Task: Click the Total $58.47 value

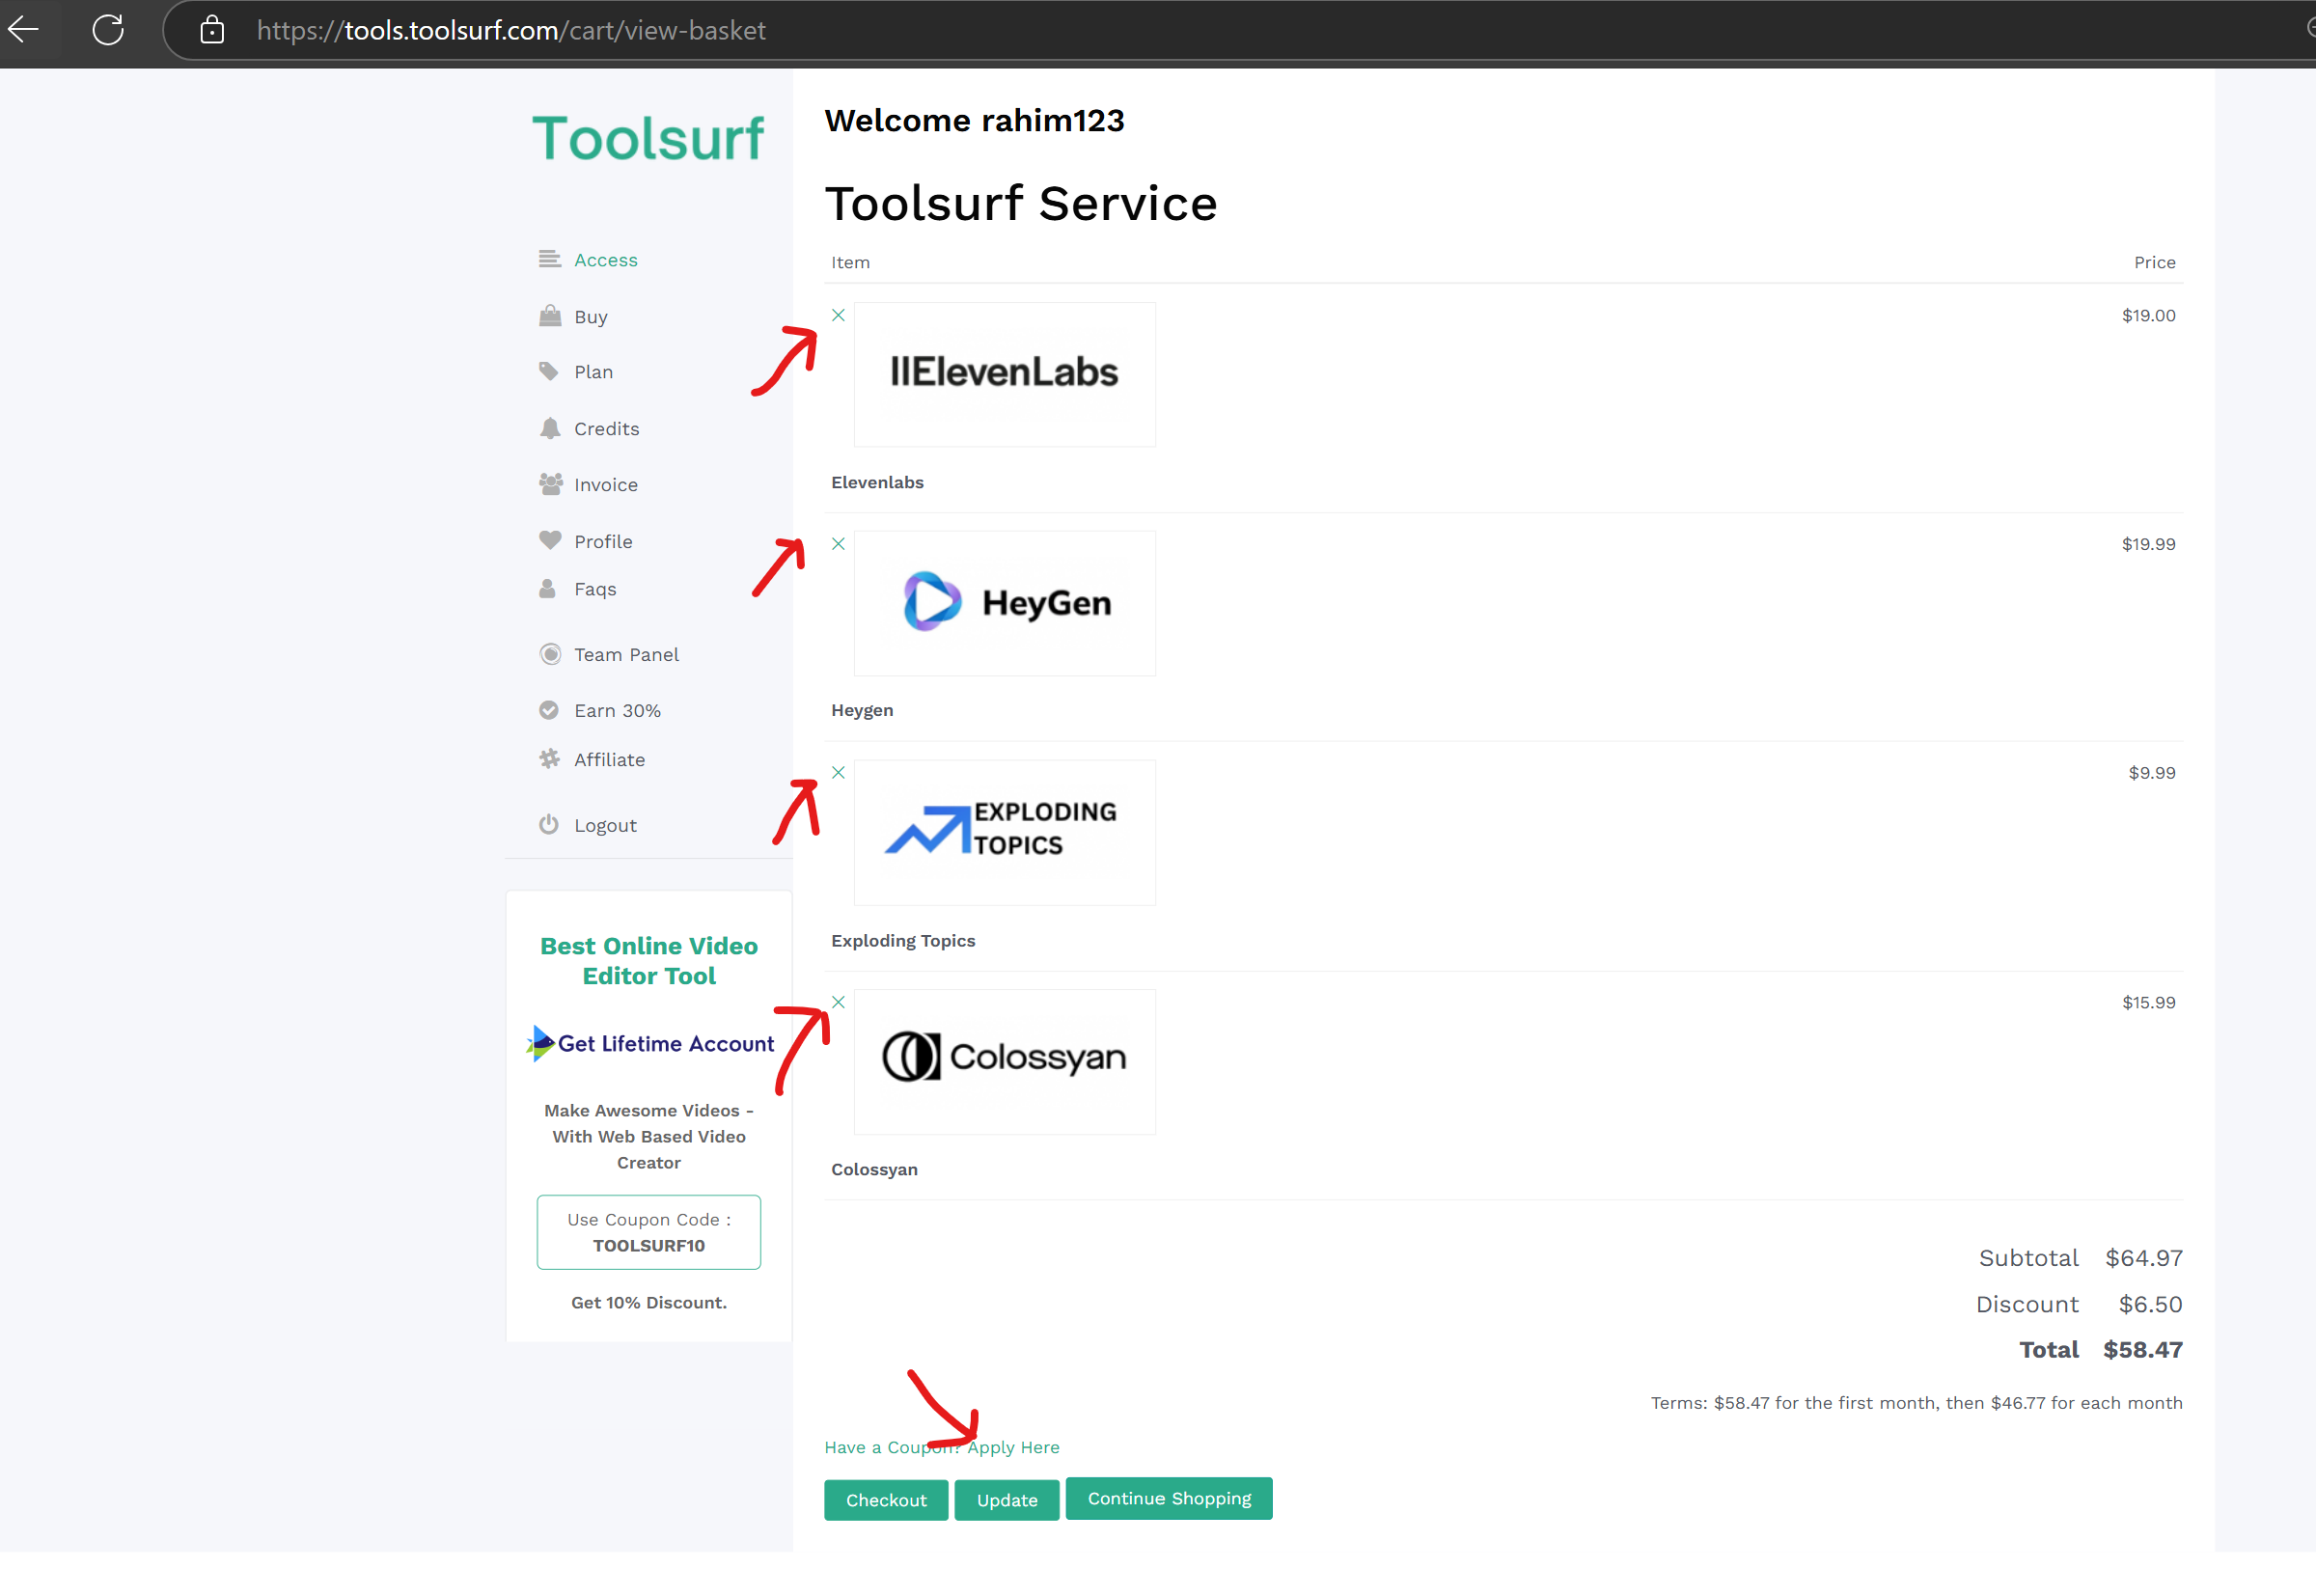Action: point(2142,1350)
